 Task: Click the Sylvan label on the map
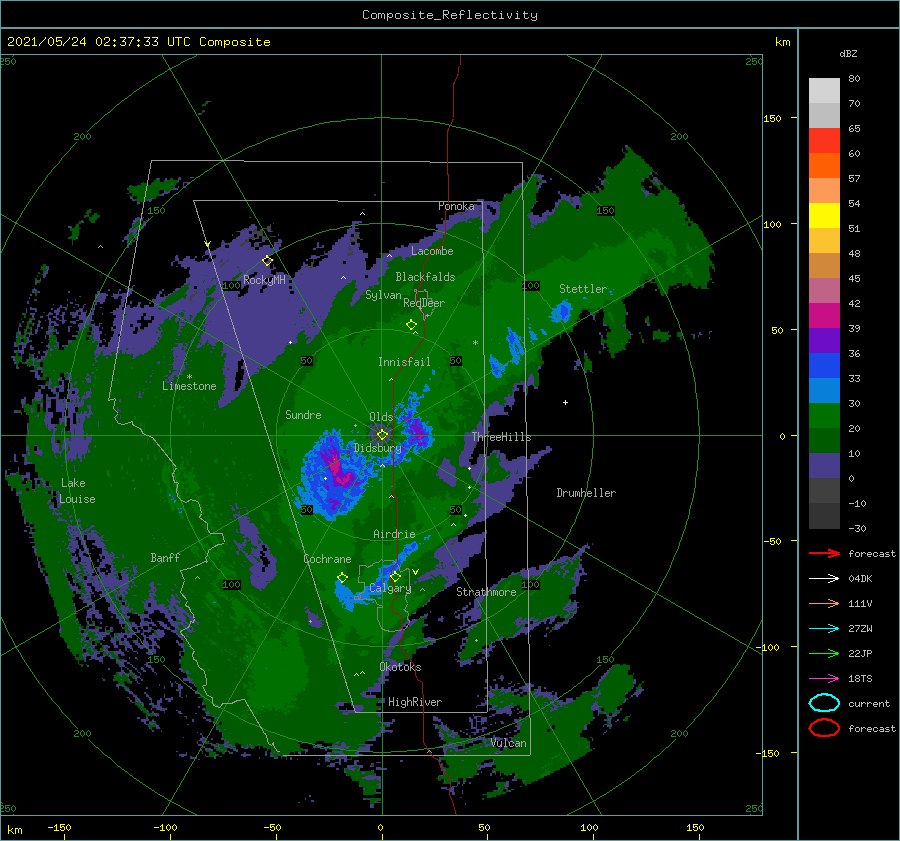[x=383, y=295]
